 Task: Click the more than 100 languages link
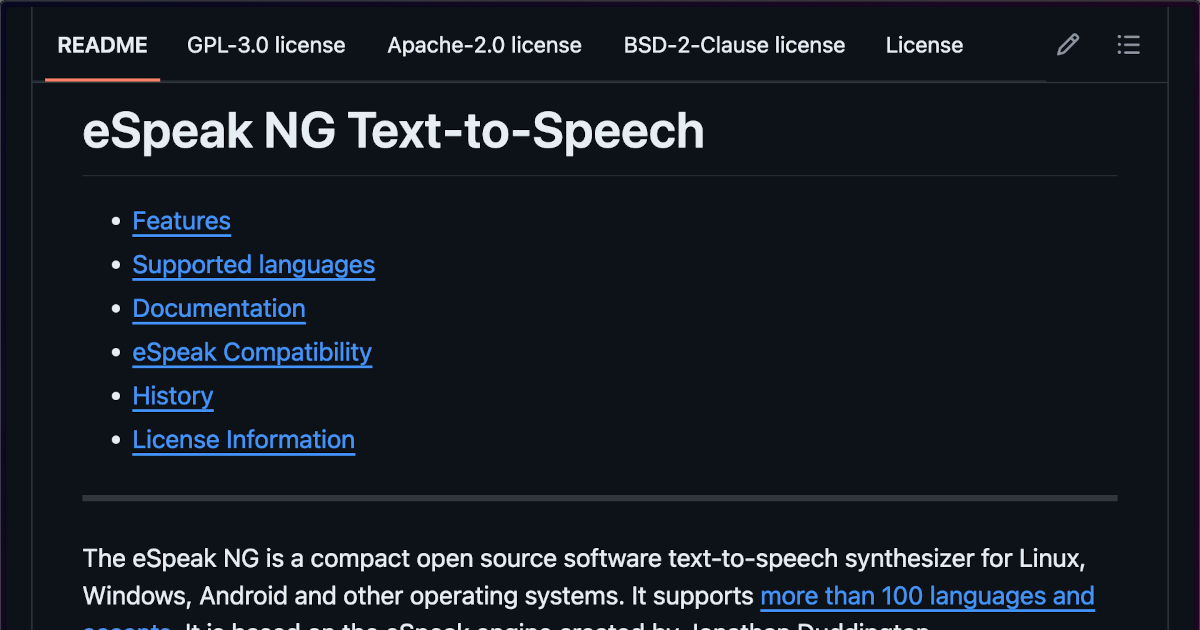pyautogui.click(x=927, y=596)
